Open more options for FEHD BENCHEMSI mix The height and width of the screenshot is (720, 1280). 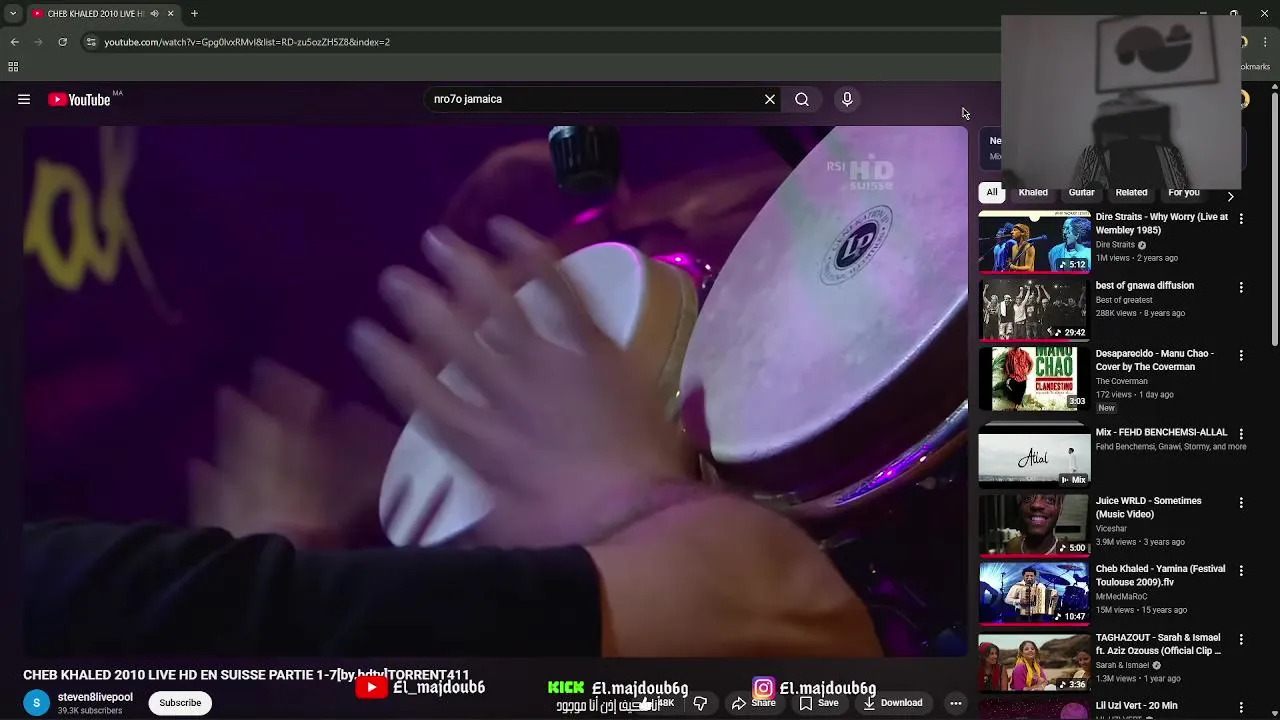[1241, 434]
